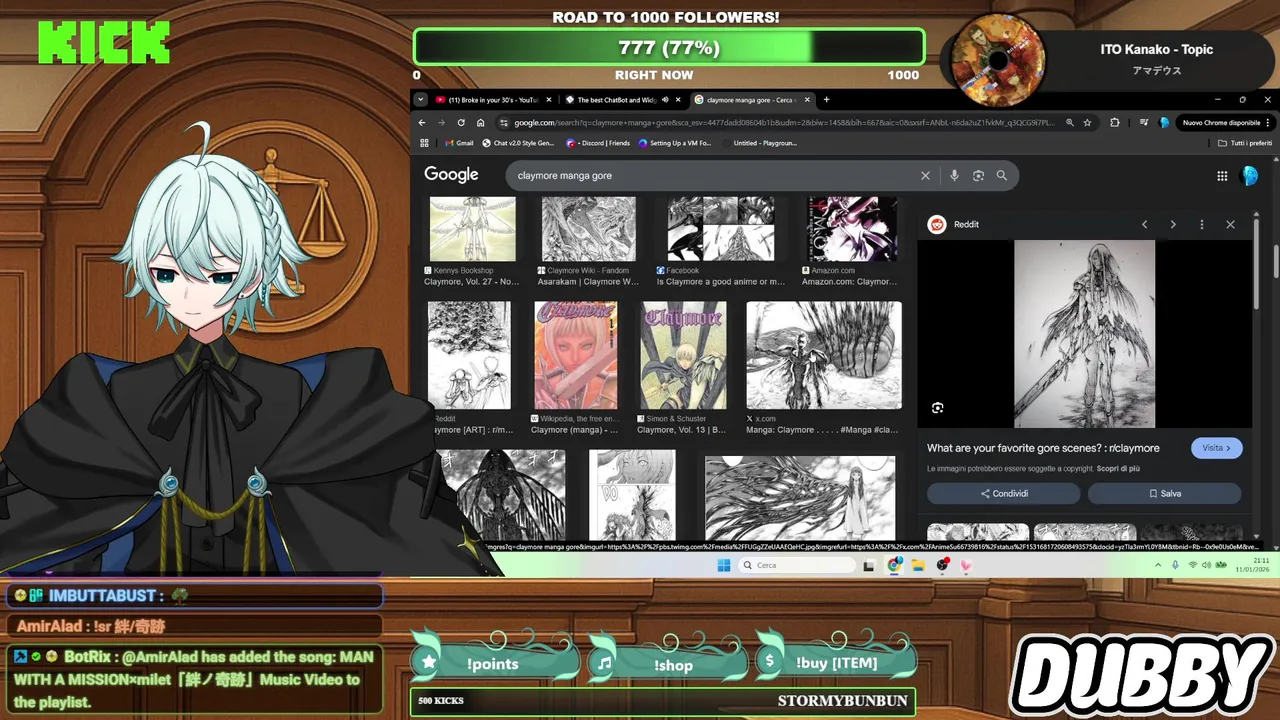Screen dimensions: 1280x720
Task: Open the Wi-Fi network icon in tray
Action: coord(1192,565)
